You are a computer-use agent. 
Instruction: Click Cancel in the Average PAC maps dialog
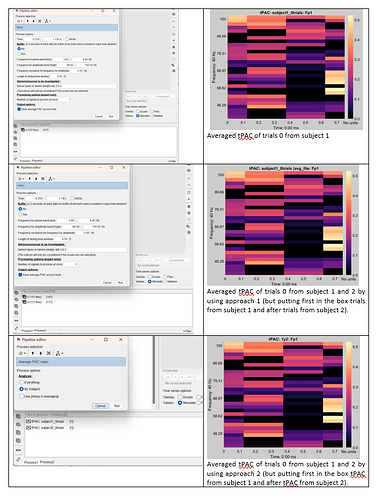100,406
